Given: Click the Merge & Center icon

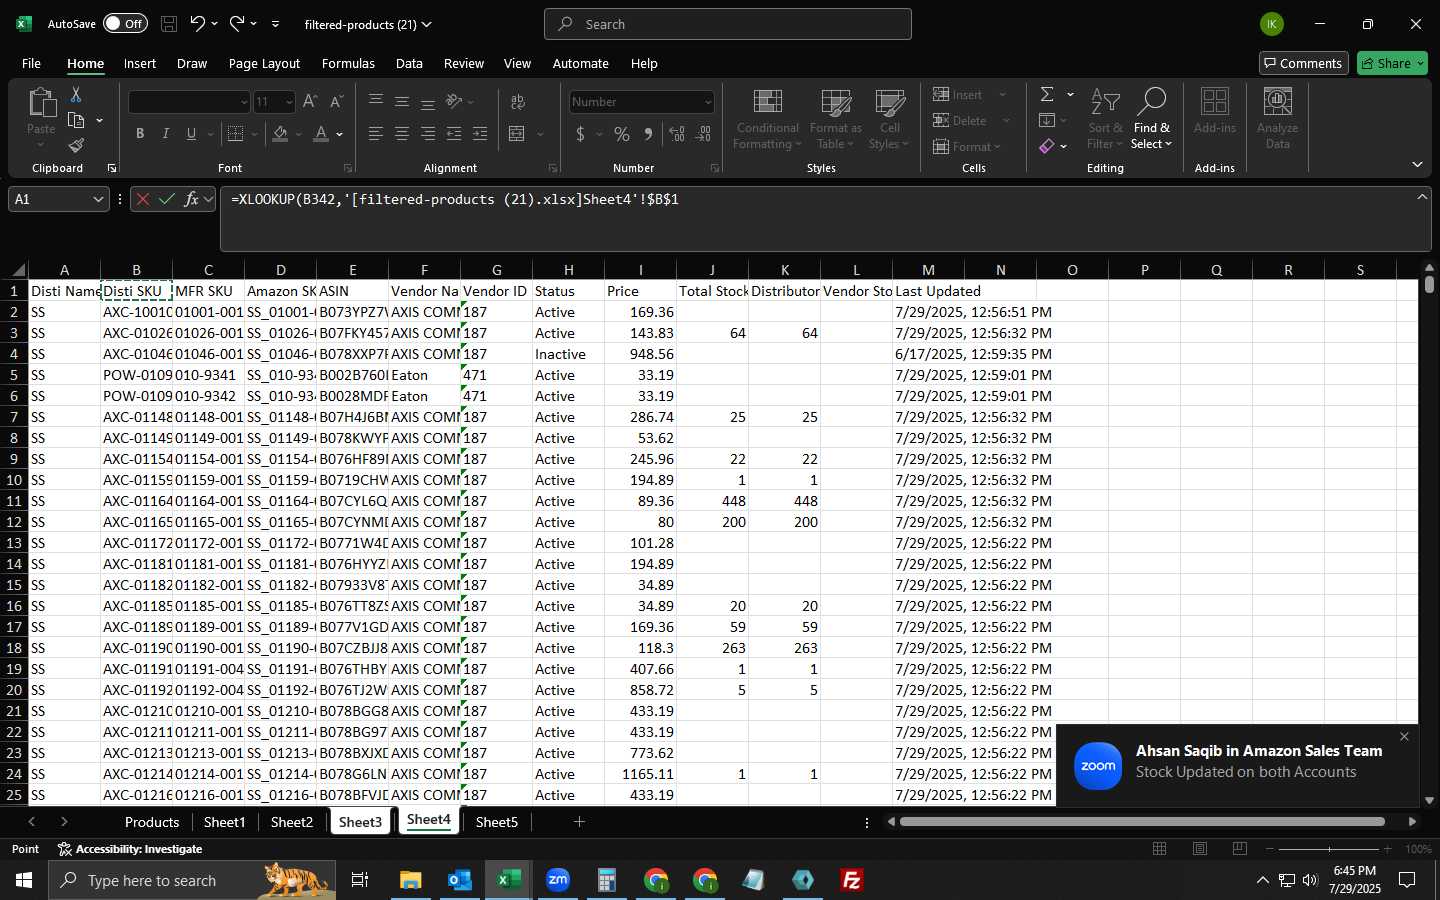Looking at the screenshot, I should (x=517, y=133).
